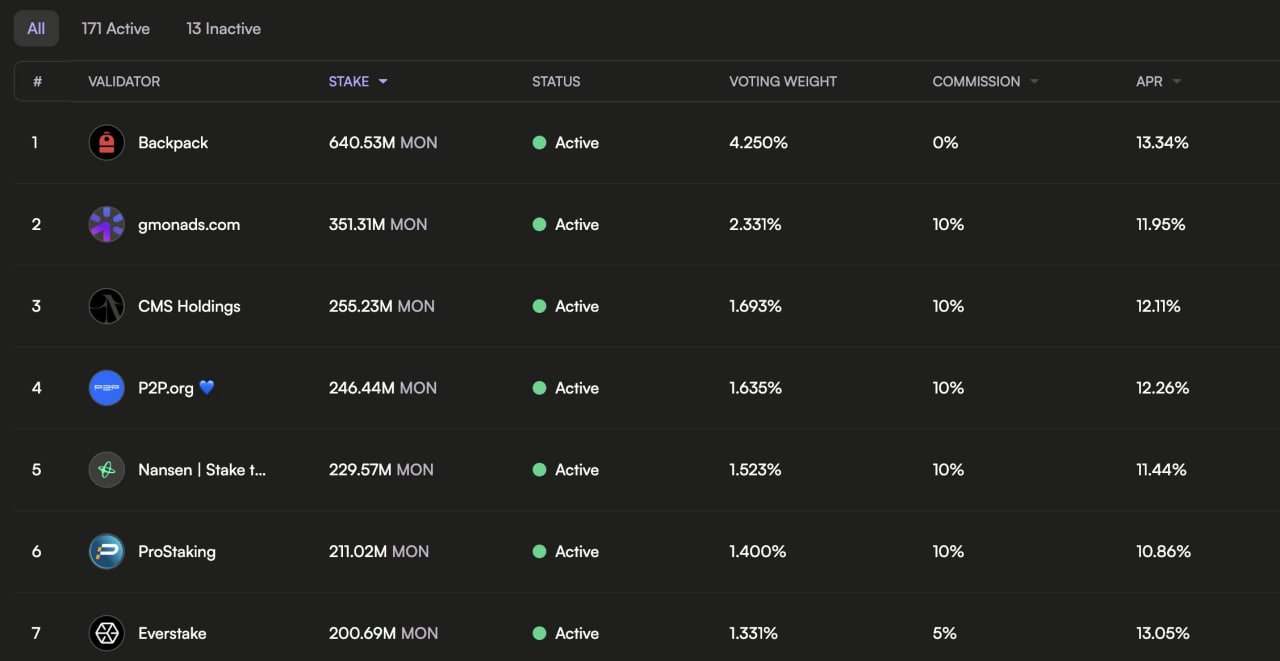Show the 13 Inactive validators tab

point(223,29)
